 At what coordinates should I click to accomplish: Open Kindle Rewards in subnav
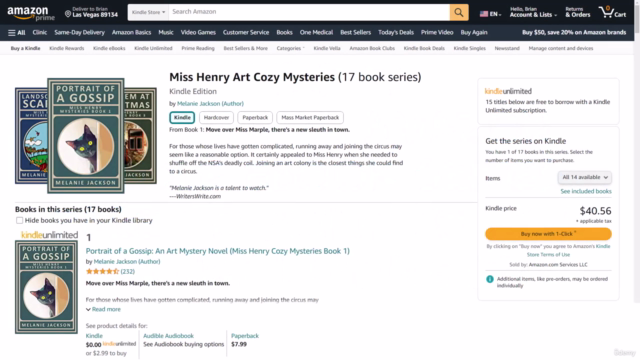(67, 48)
